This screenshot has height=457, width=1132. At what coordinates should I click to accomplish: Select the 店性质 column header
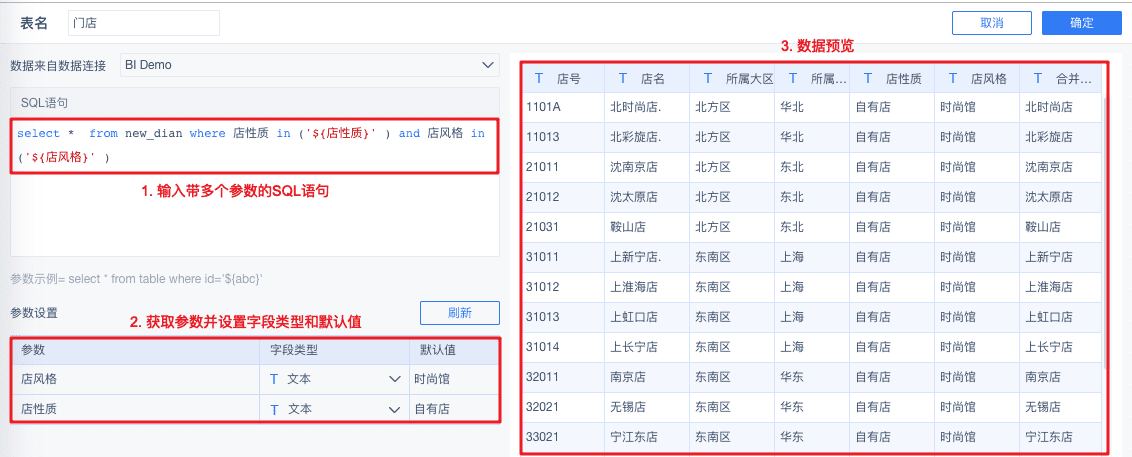tap(892, 78)
